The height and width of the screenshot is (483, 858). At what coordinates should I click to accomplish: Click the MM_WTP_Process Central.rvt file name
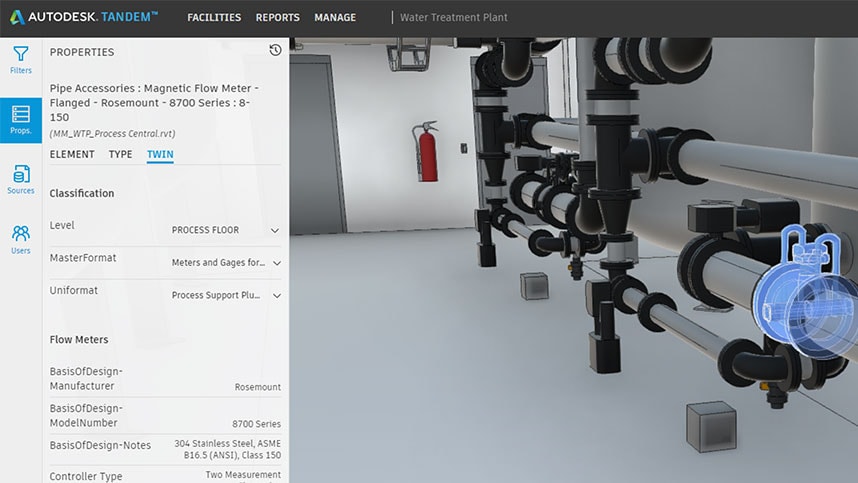click(x=113, y=133)
